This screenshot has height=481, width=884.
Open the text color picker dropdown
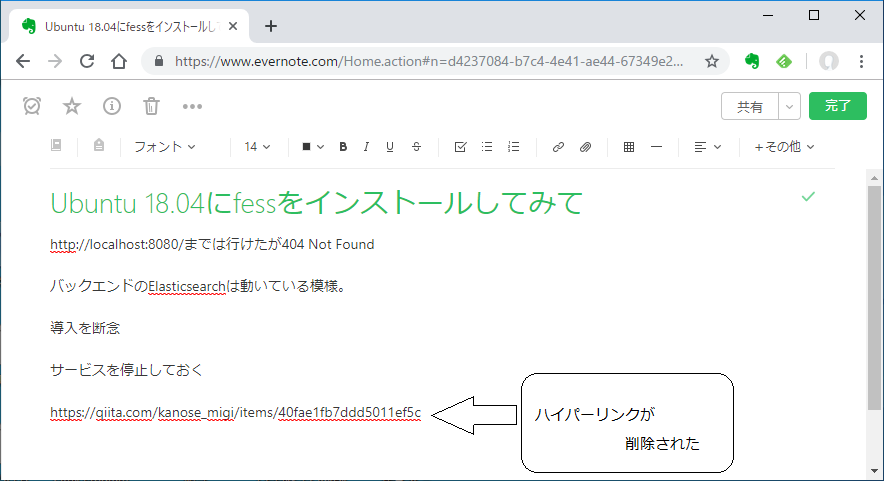pyautogui.click(x=313, y=147)
